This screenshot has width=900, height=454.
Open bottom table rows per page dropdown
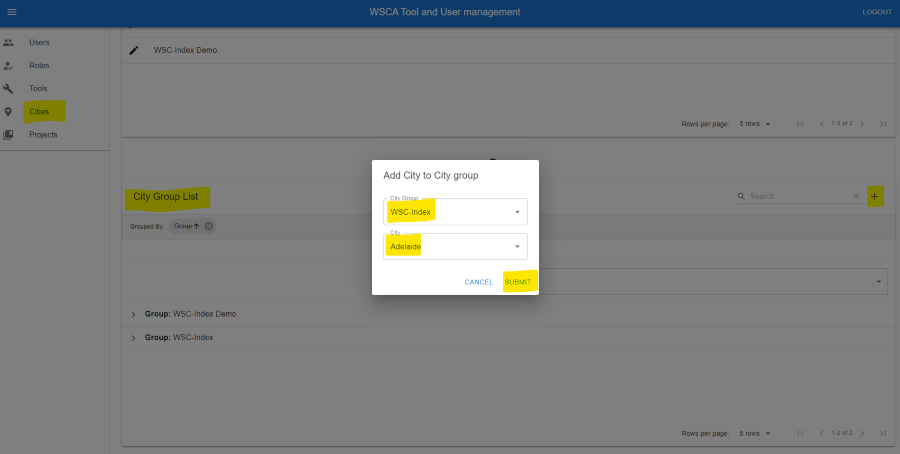click(x=755, y=433)
